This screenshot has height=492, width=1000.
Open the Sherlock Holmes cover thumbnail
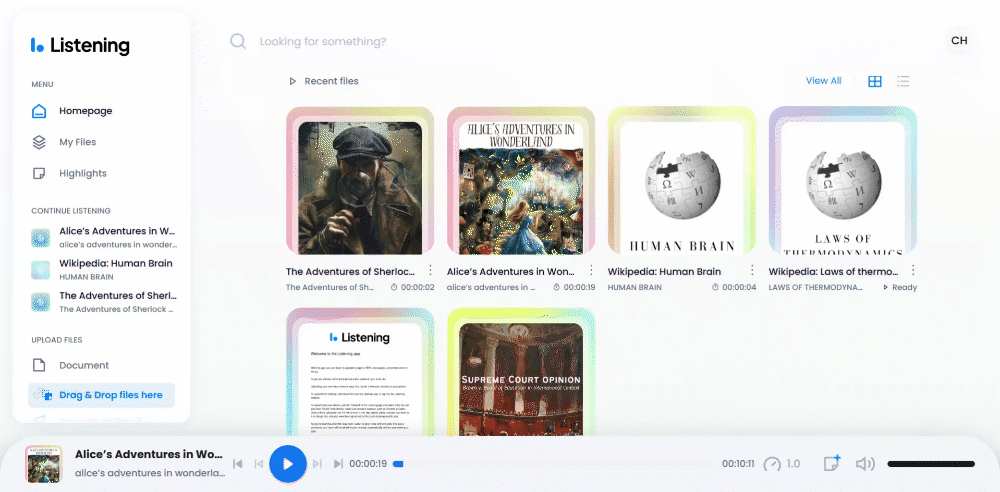[x=360, y=183]
